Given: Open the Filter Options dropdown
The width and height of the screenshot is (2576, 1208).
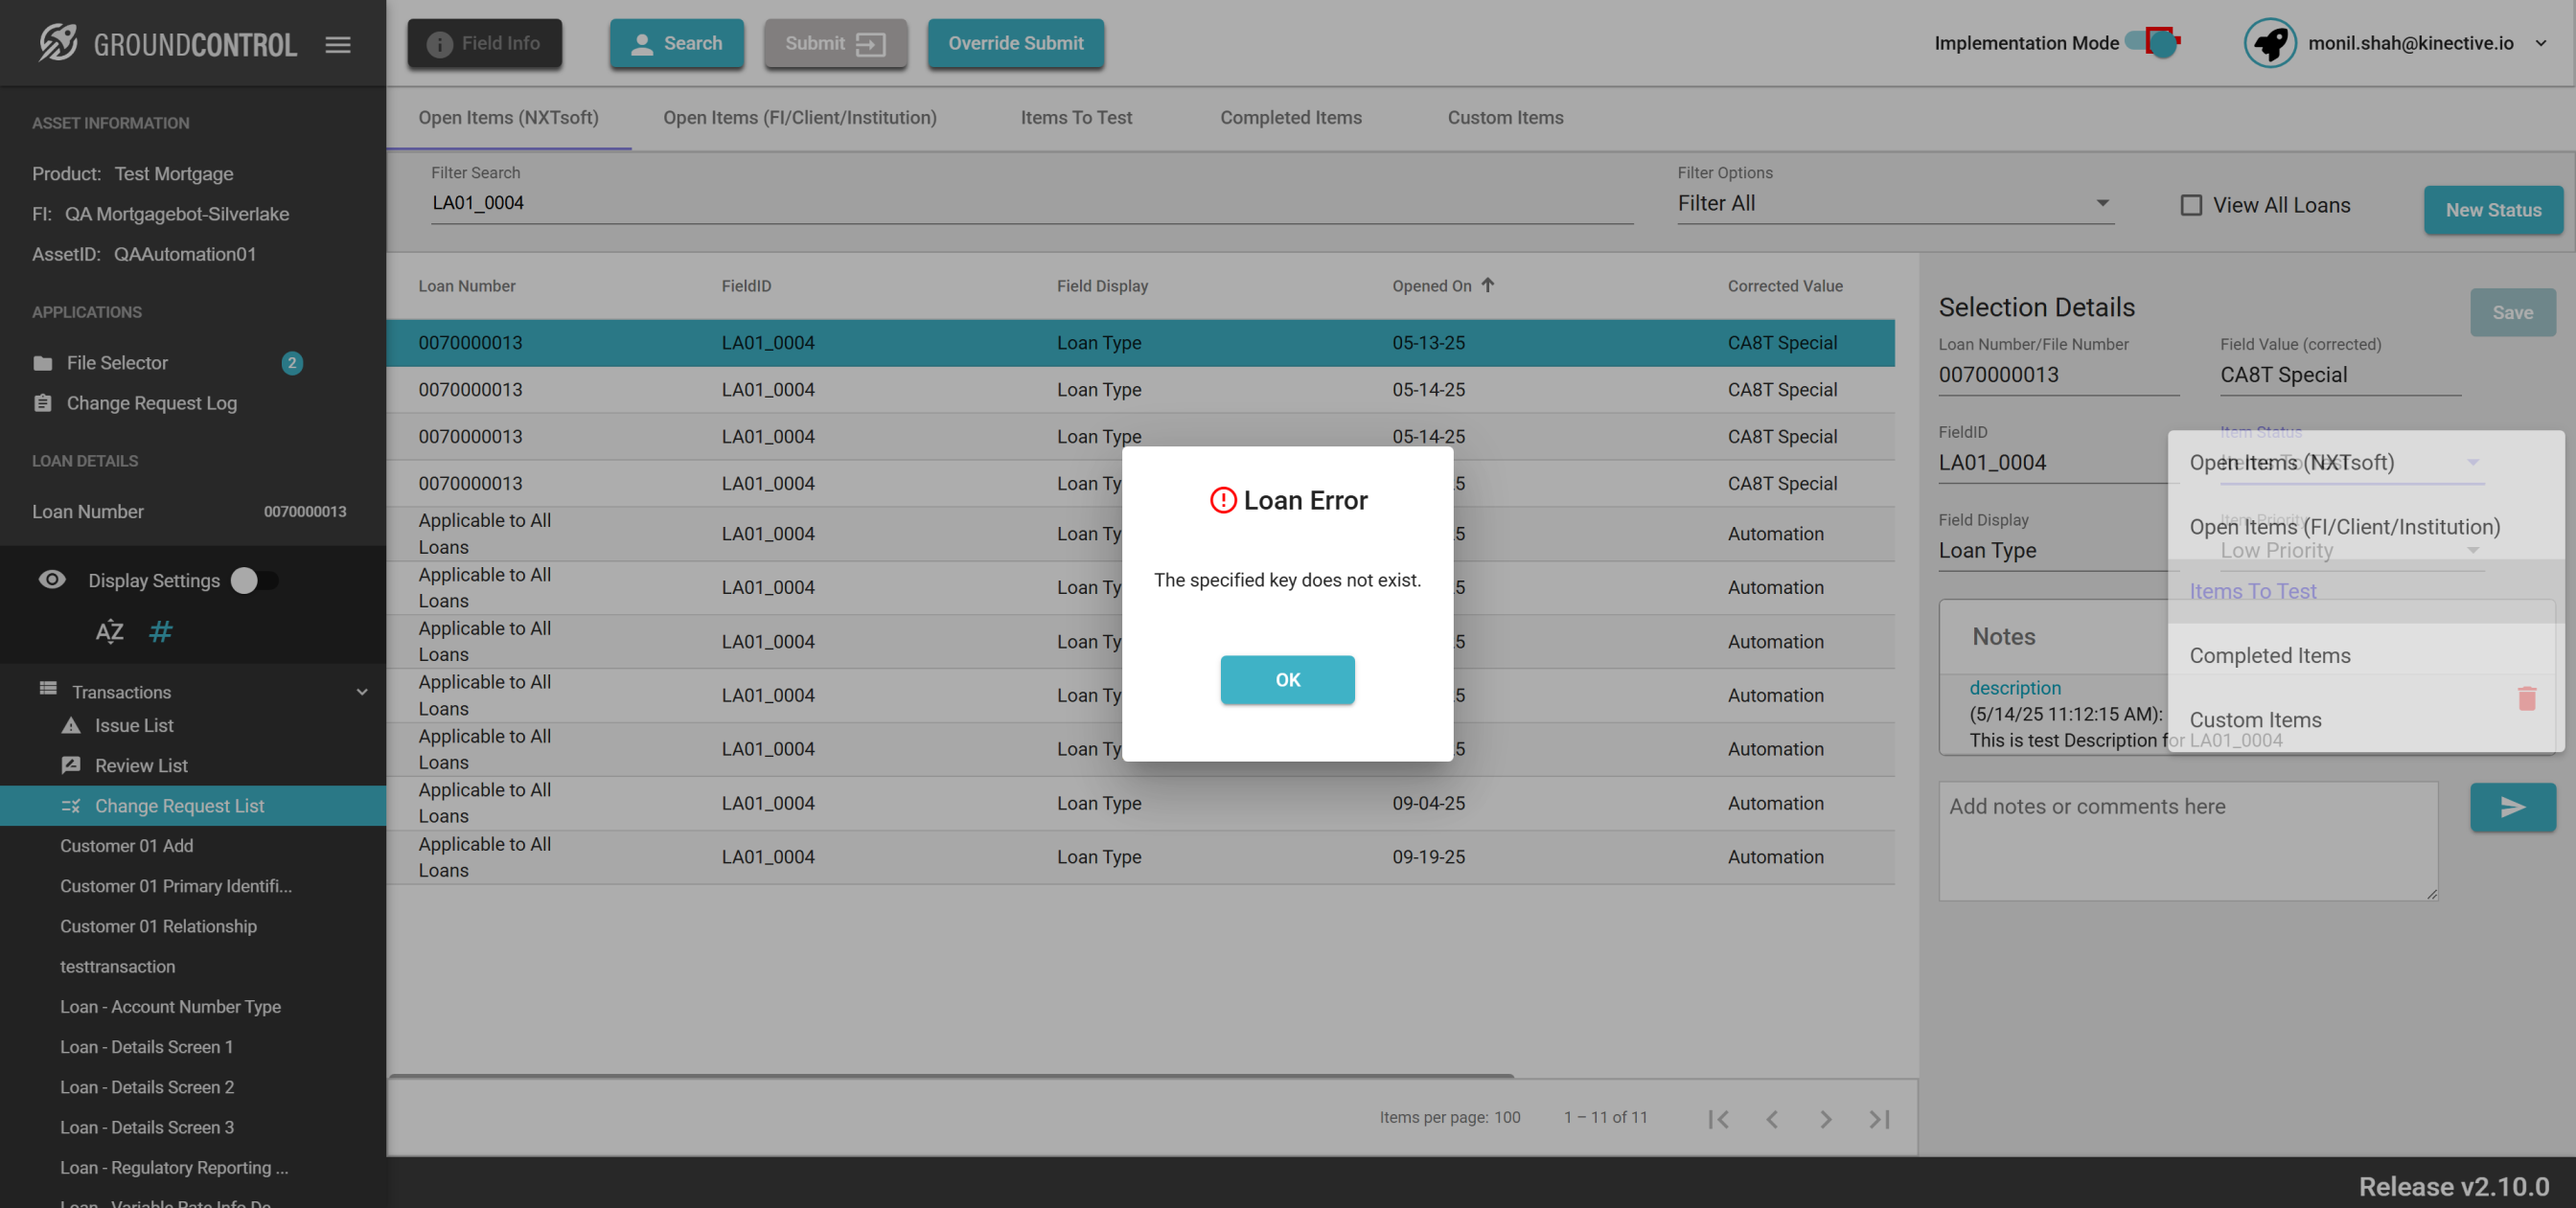Looking at the screenshot, I should click(x=1893, y=203).
